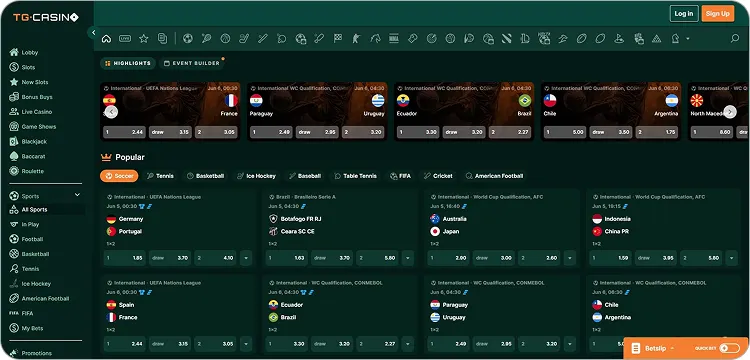Select the soccer ball icon in sports toolbar

[188, 39]
